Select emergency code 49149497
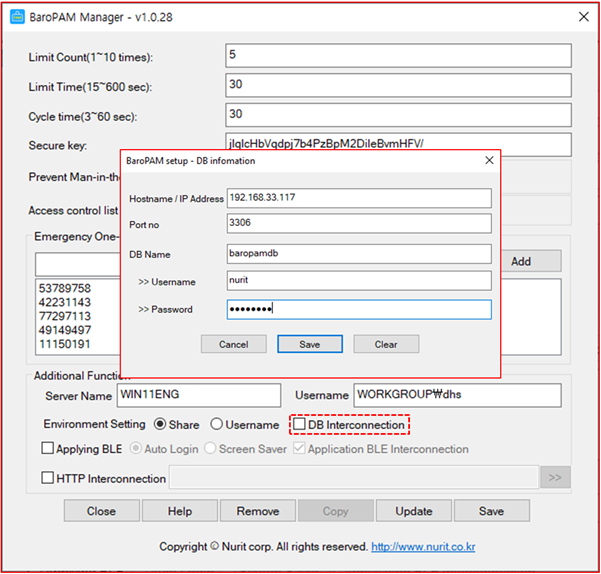Image resolution: width=601 pixels, height=574 pixels. coord(65,330)
